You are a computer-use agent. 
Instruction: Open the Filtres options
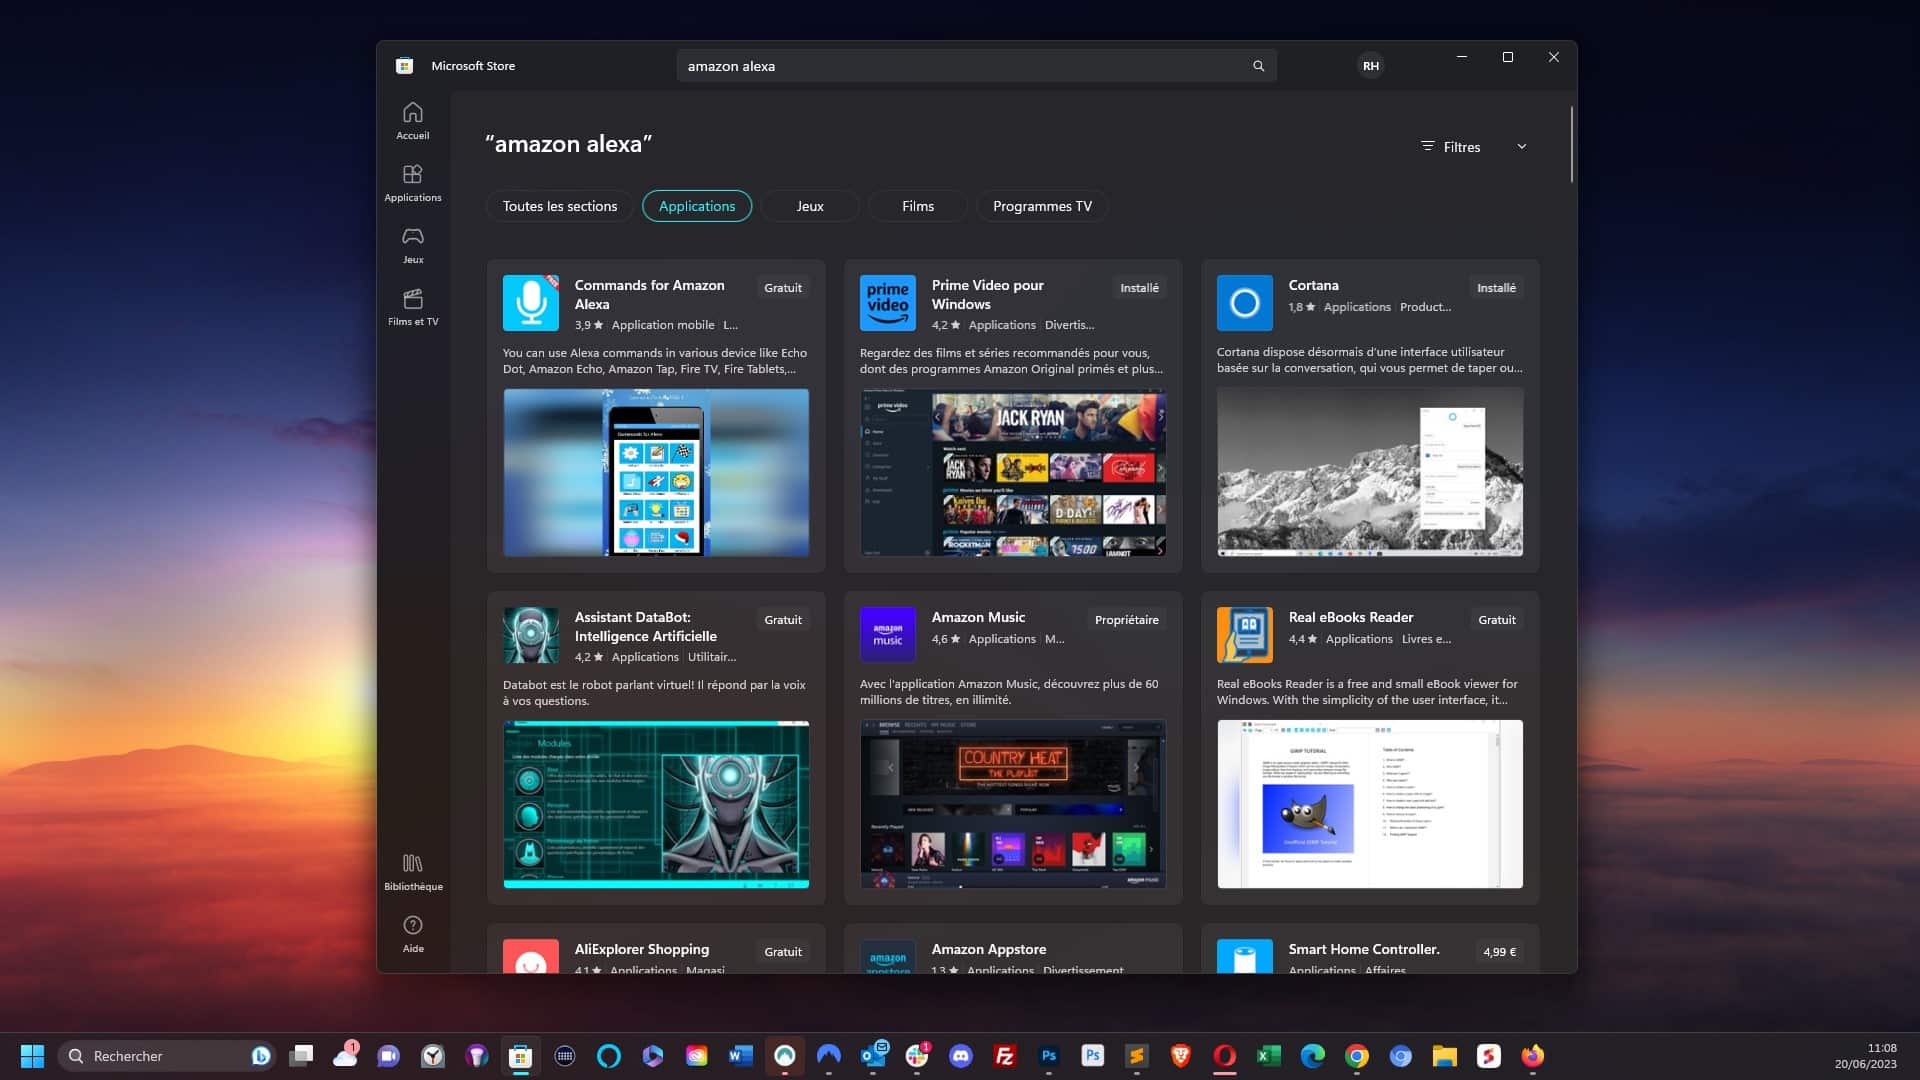pyautogui.click(x=1451, y=147)
